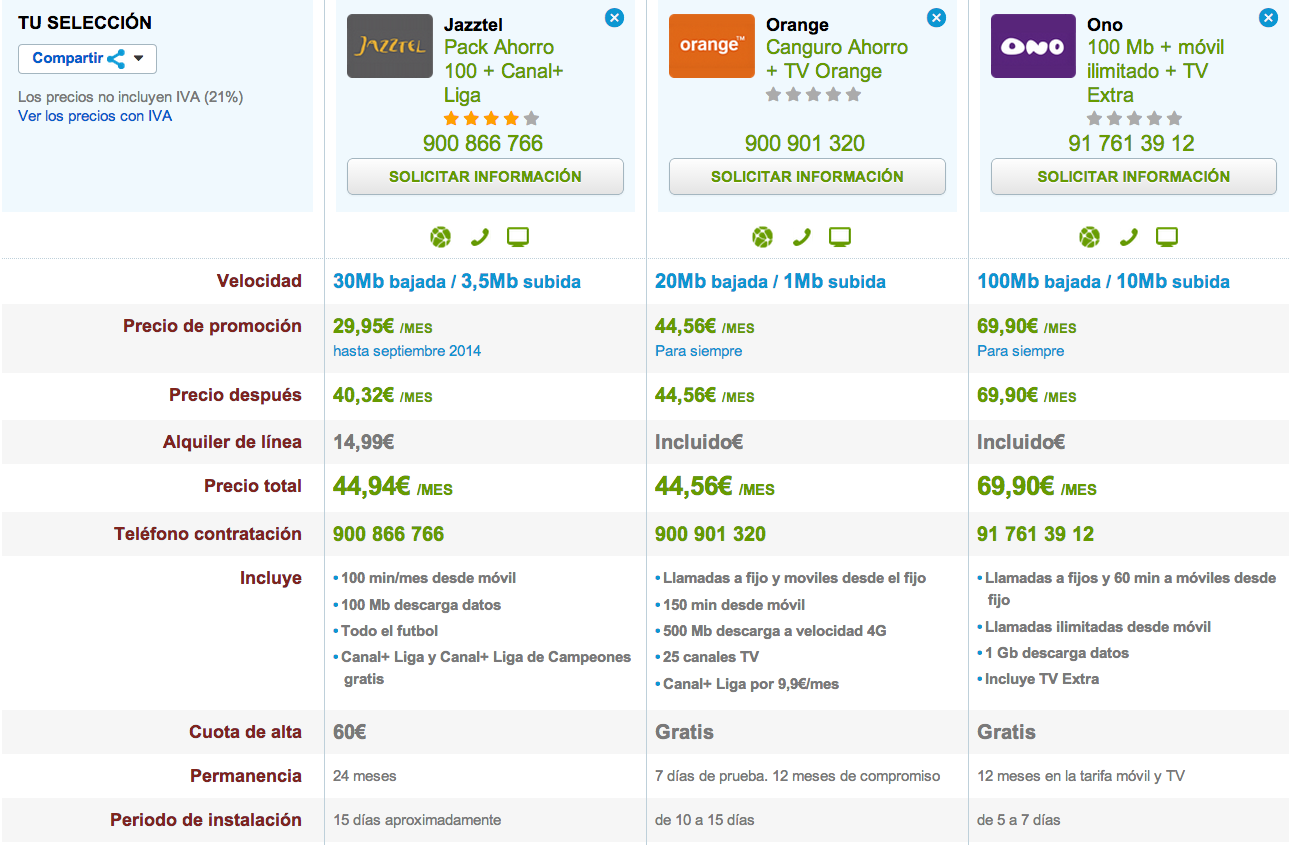The image size is (1289, 845).
Task: Click Orange phone in Teléfono contratación row
Action: click(x=710, y=534)
